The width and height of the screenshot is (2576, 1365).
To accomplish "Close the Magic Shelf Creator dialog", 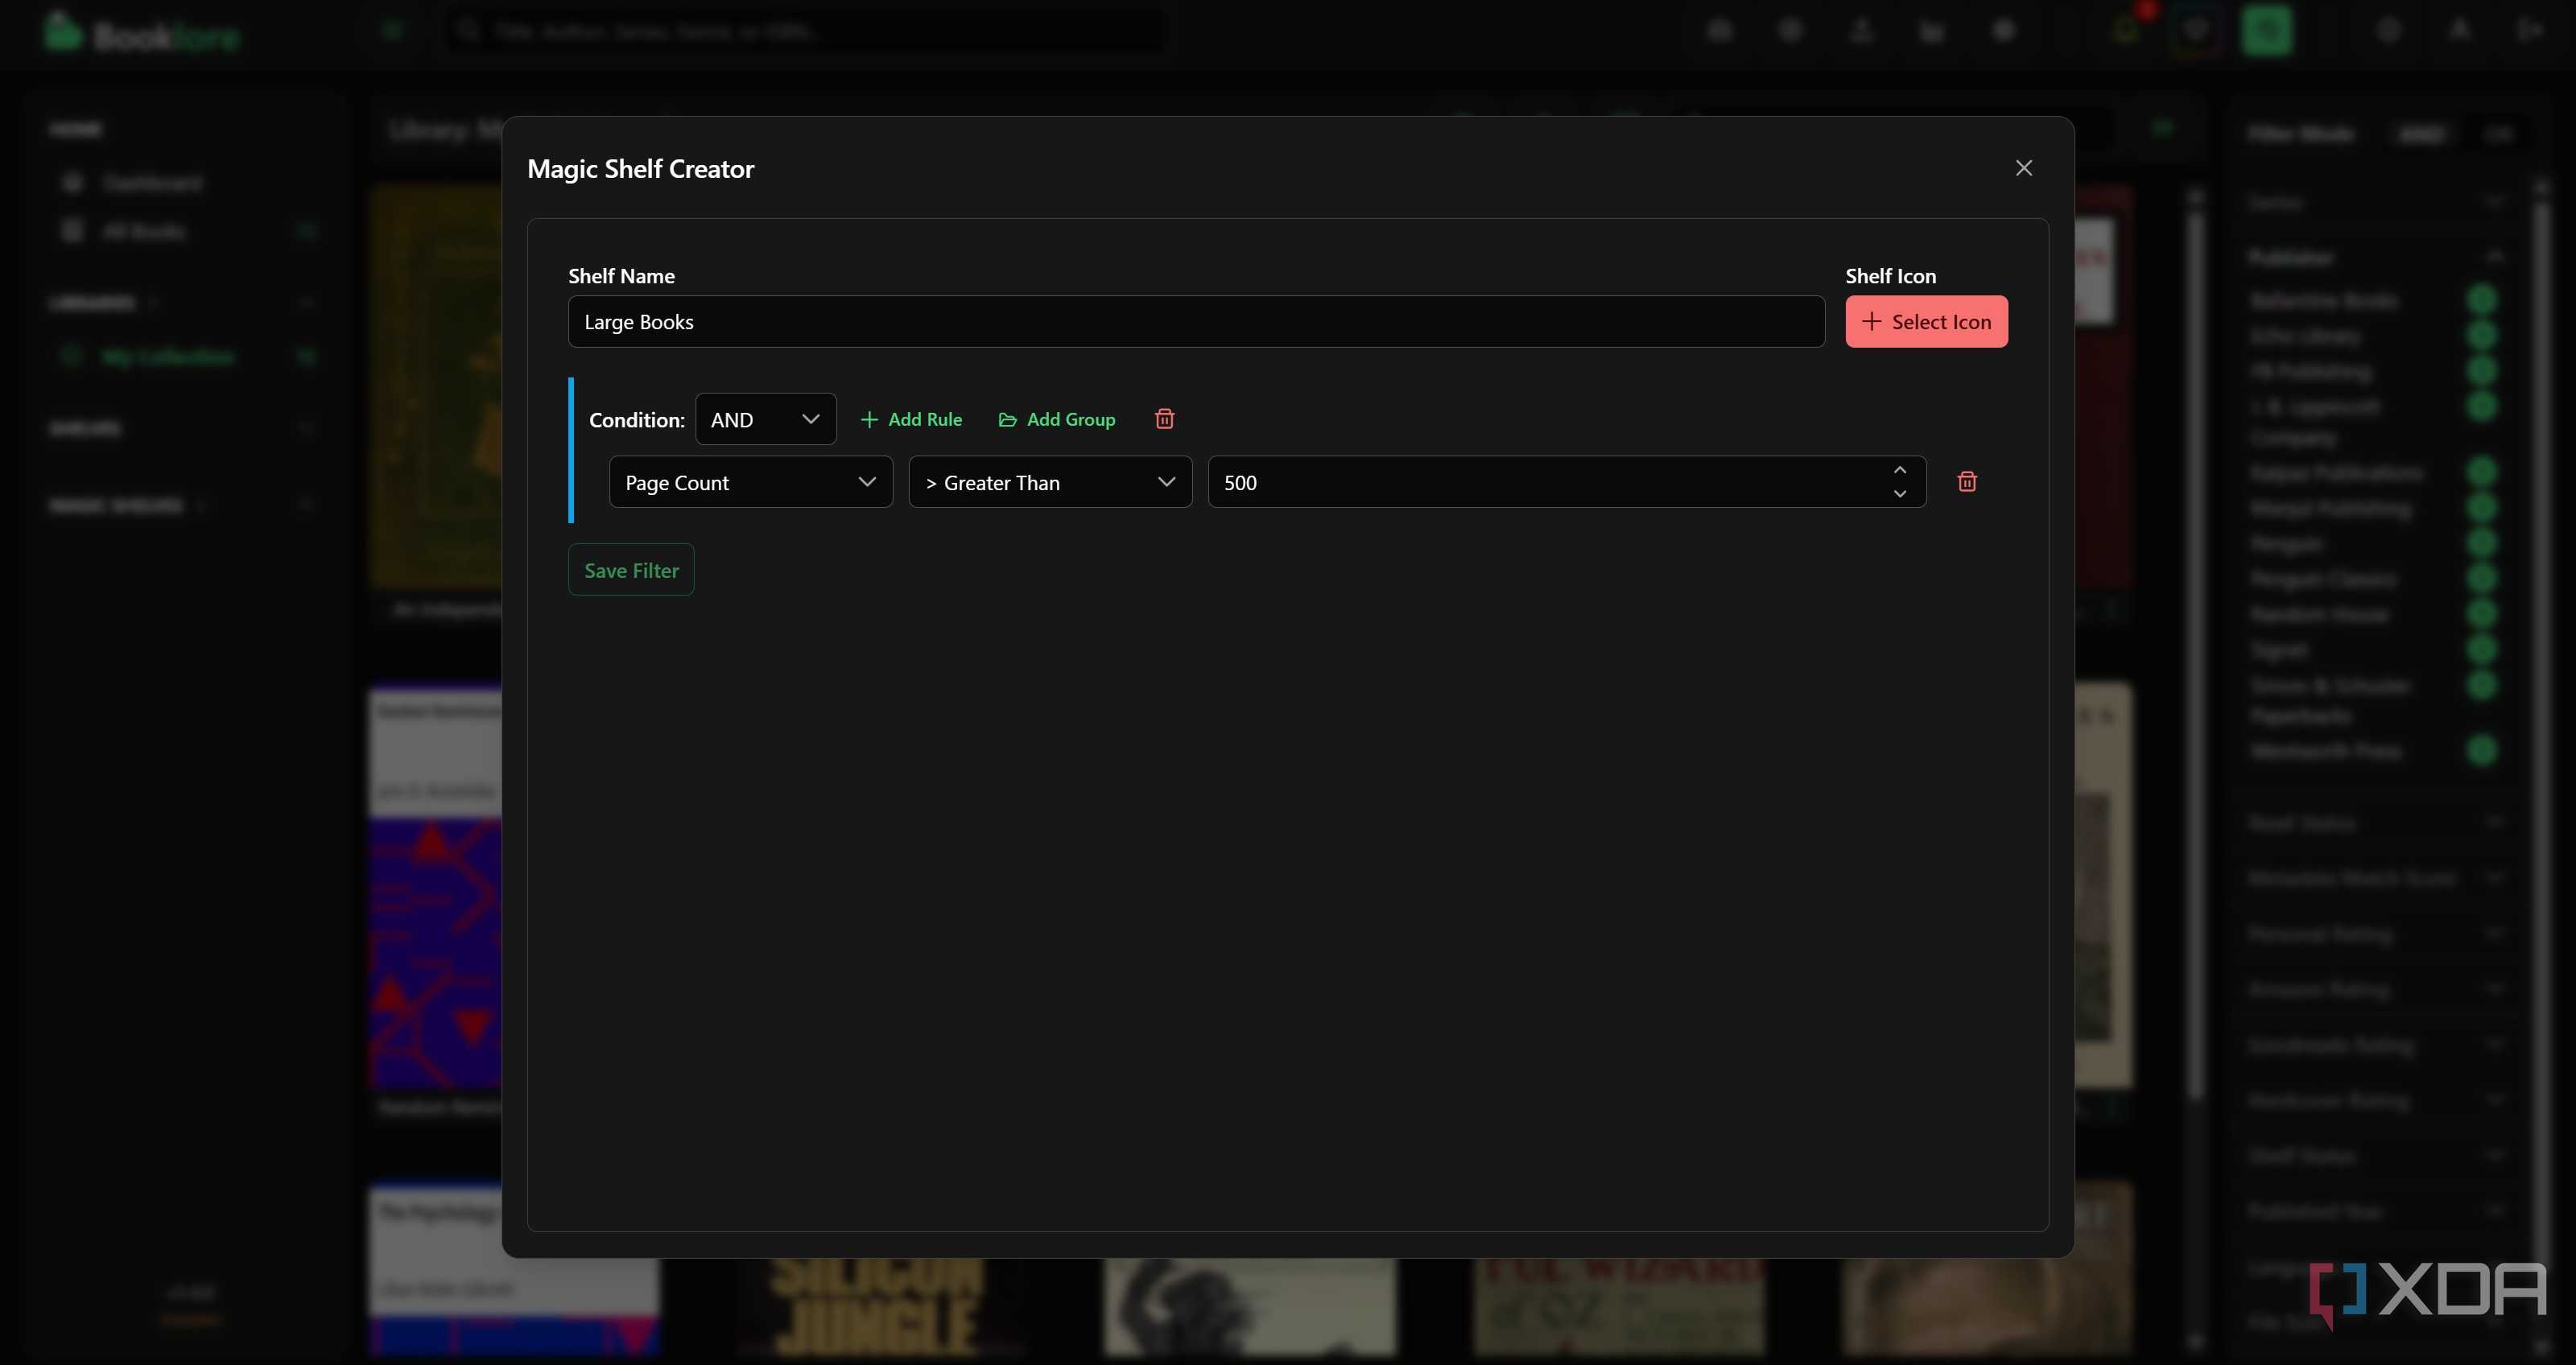I will tap(2023, 168).
